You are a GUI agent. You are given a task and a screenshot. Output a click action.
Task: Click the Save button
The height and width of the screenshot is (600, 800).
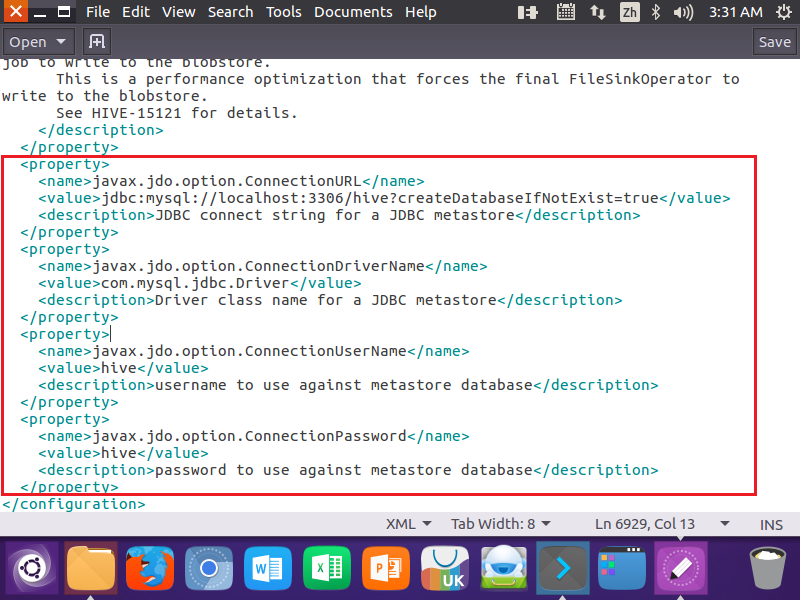(x=775, y=41)
